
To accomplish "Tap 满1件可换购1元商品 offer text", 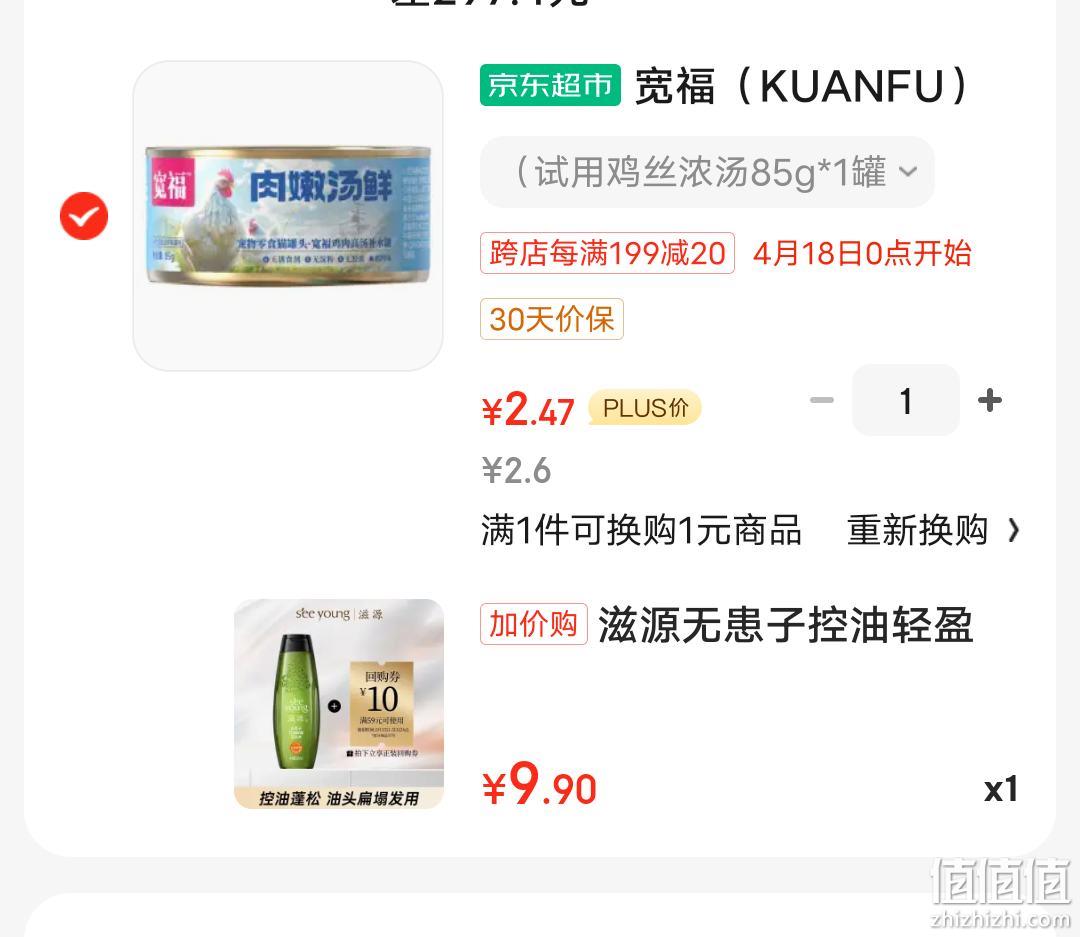I will click(x=641, y=530).
